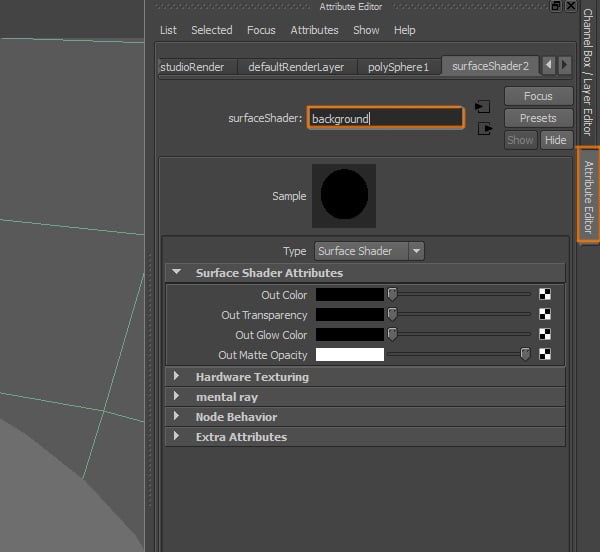Click the Out Color texture map icon
The width and height of the screenshot is (600, 552).
(545, 295)
